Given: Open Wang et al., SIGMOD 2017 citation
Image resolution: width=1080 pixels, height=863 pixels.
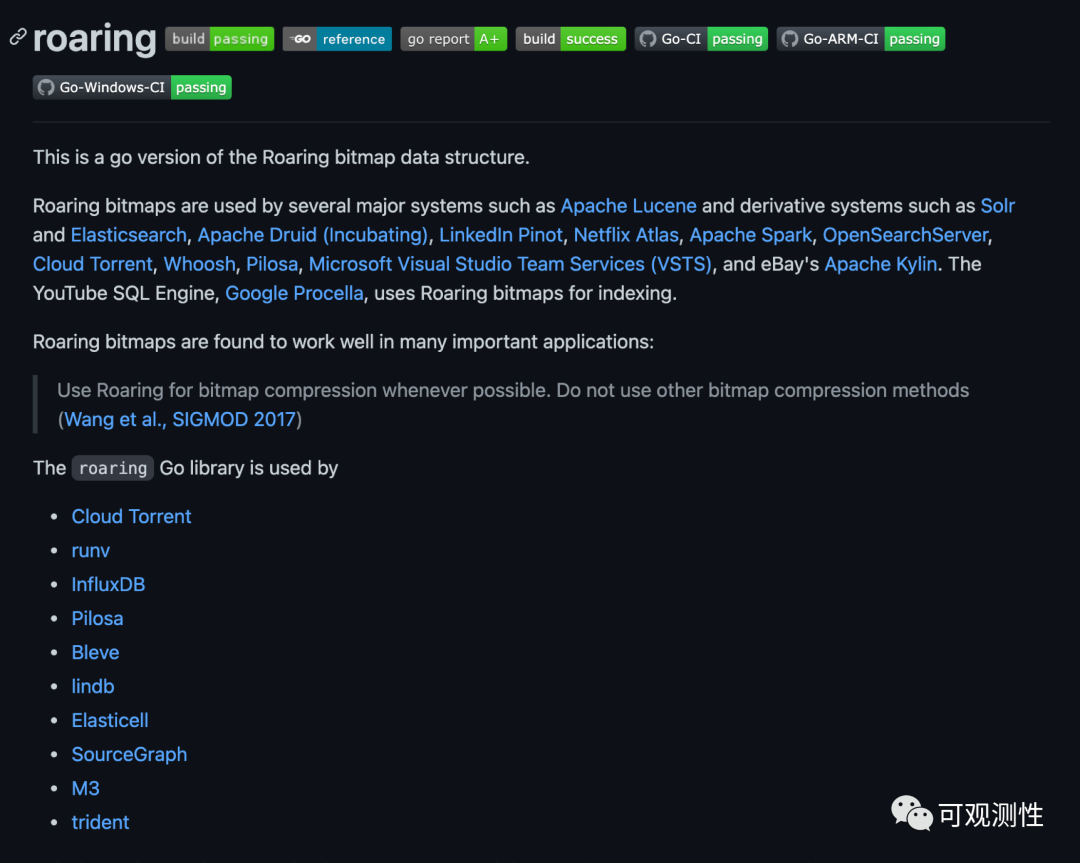Looking at the screenshot, I should 180,419.
